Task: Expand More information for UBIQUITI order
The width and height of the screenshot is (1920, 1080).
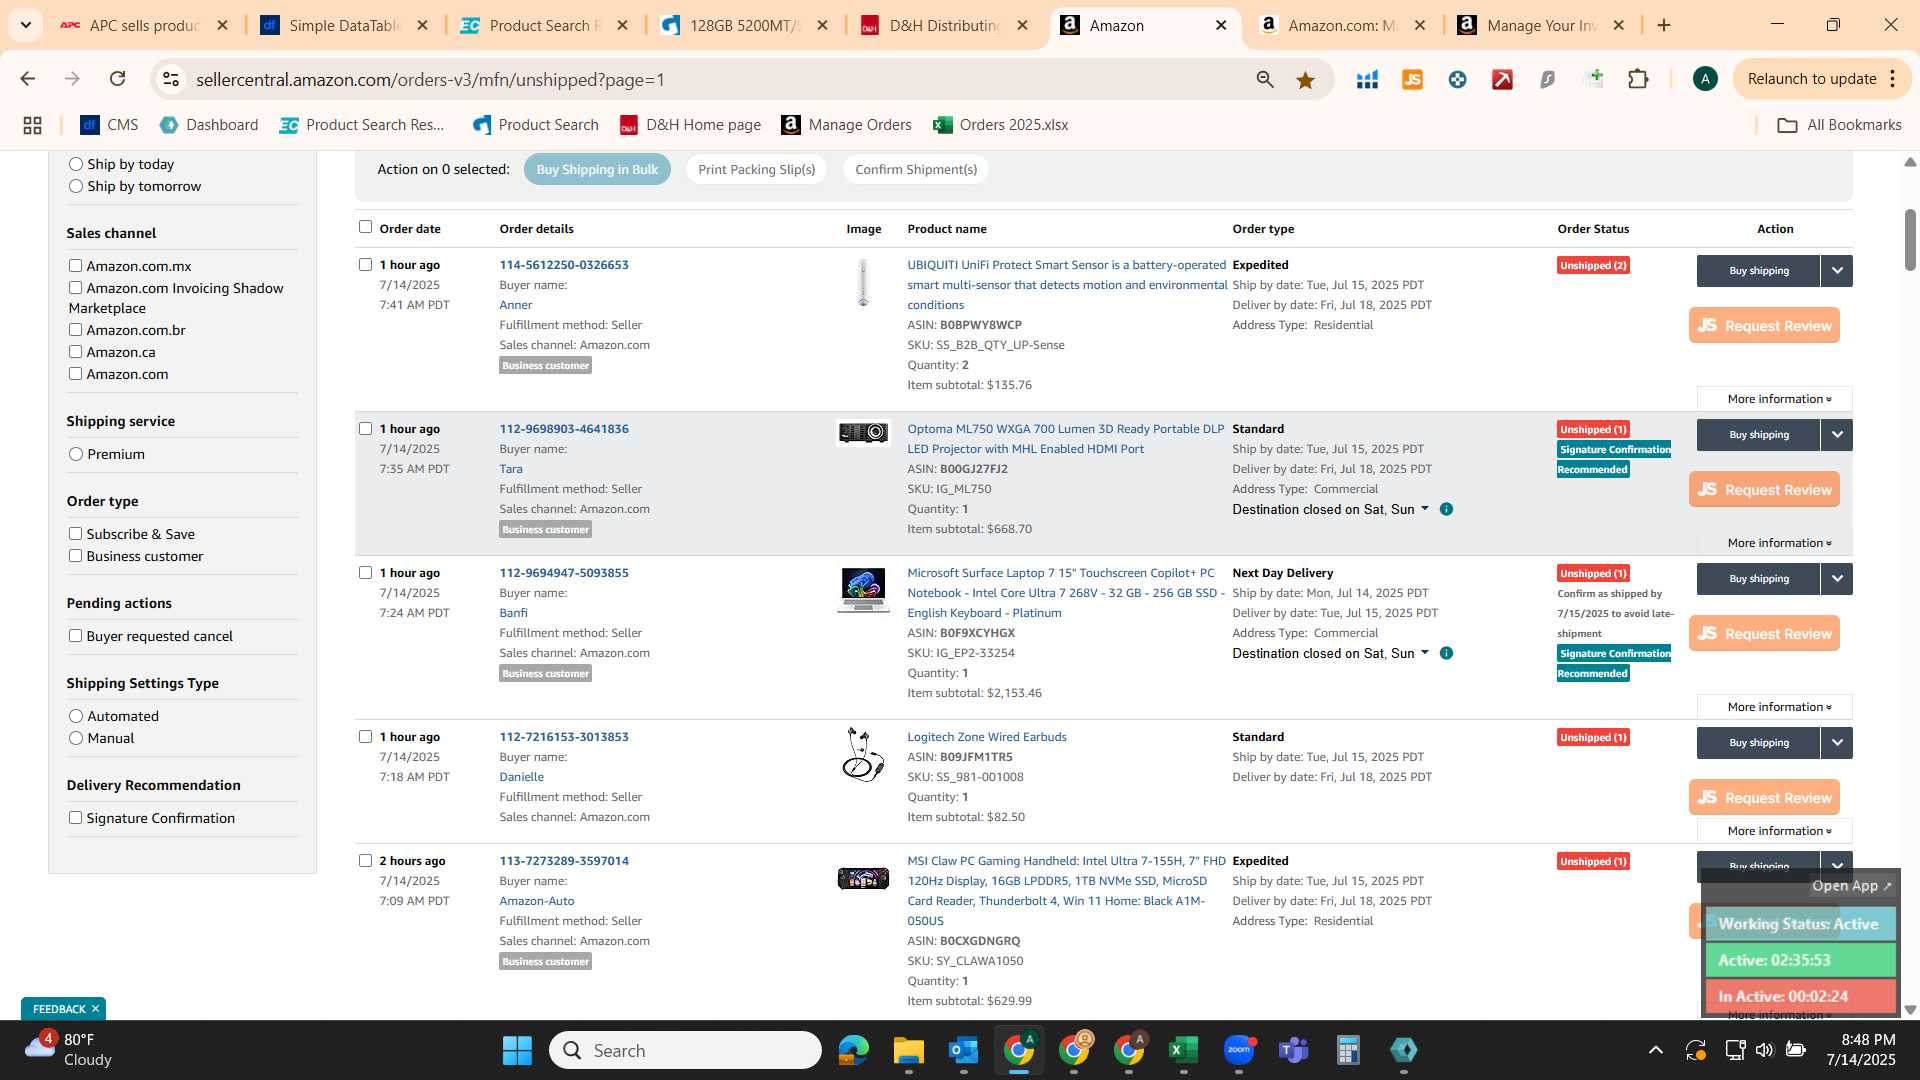Action: click(x=1775, y=399)
